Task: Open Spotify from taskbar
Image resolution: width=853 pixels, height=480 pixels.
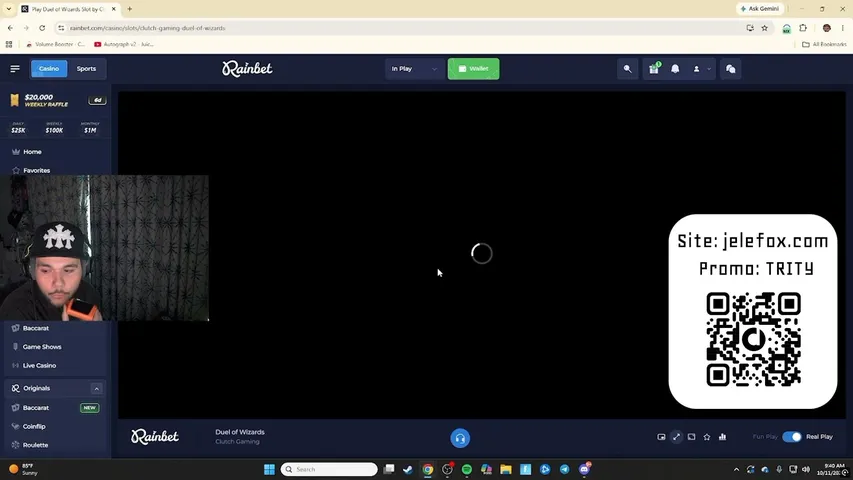Action: coord(467,469)
